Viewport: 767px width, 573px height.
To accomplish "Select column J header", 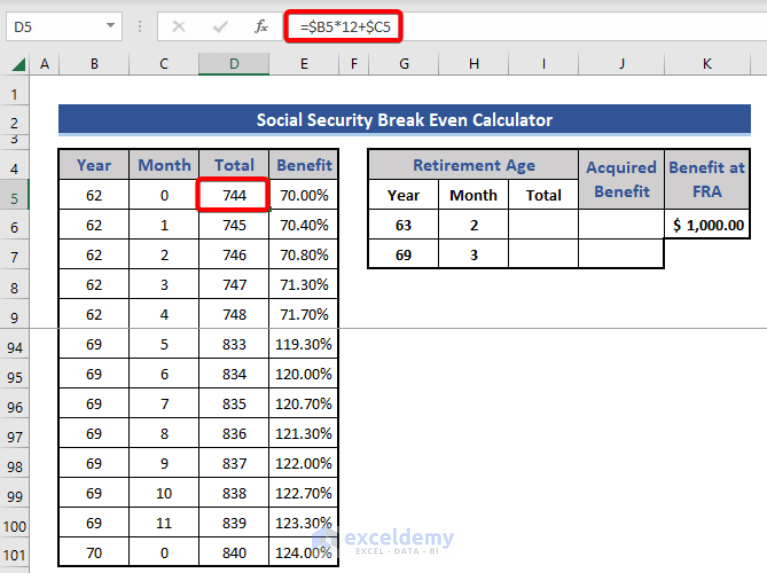I will [621, 64].
